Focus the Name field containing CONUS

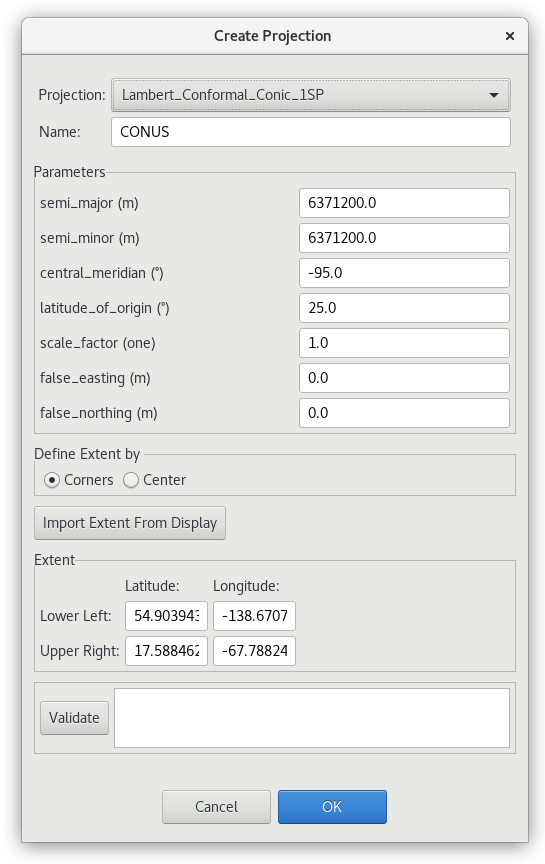[311, 132]
